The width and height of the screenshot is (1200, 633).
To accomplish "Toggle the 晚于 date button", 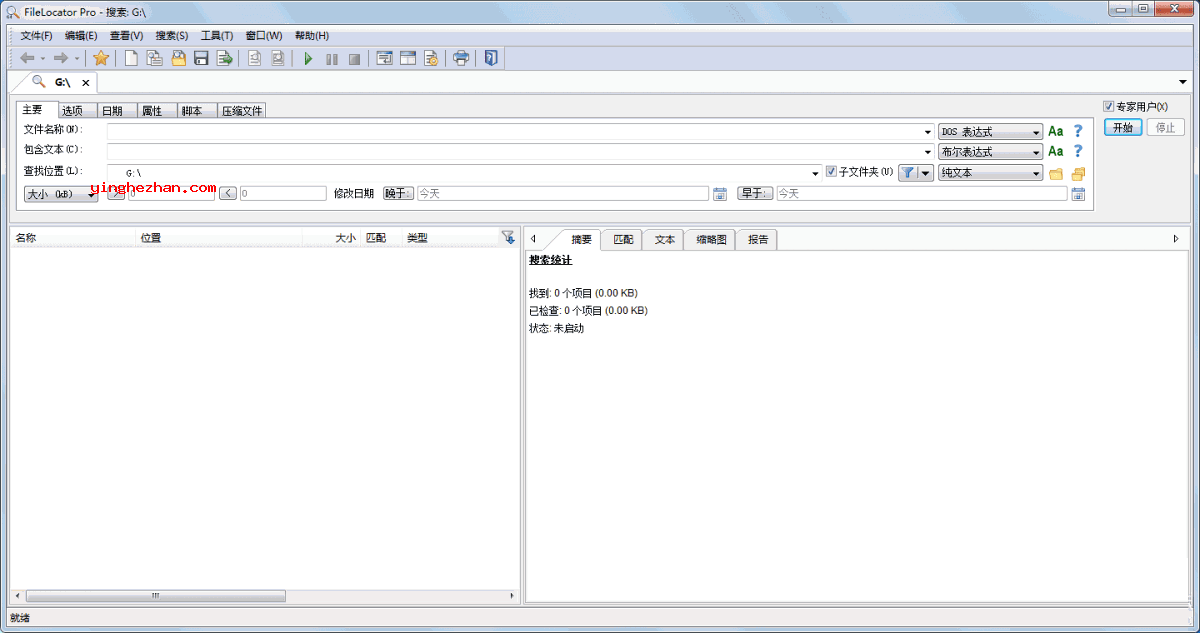I will [x=398, y=193].
